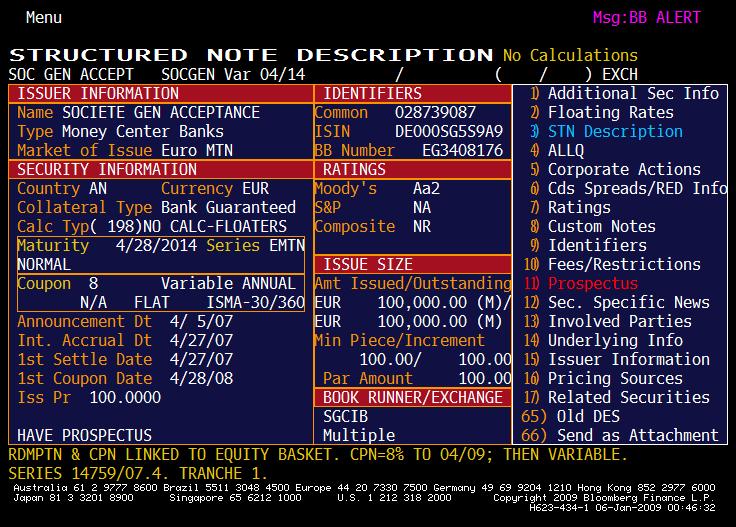Image resolution: width=736 pixels, height=527 pixels.
Task: Select the ISIN value DE000SG5S9A9
Action: click(449, 131)
